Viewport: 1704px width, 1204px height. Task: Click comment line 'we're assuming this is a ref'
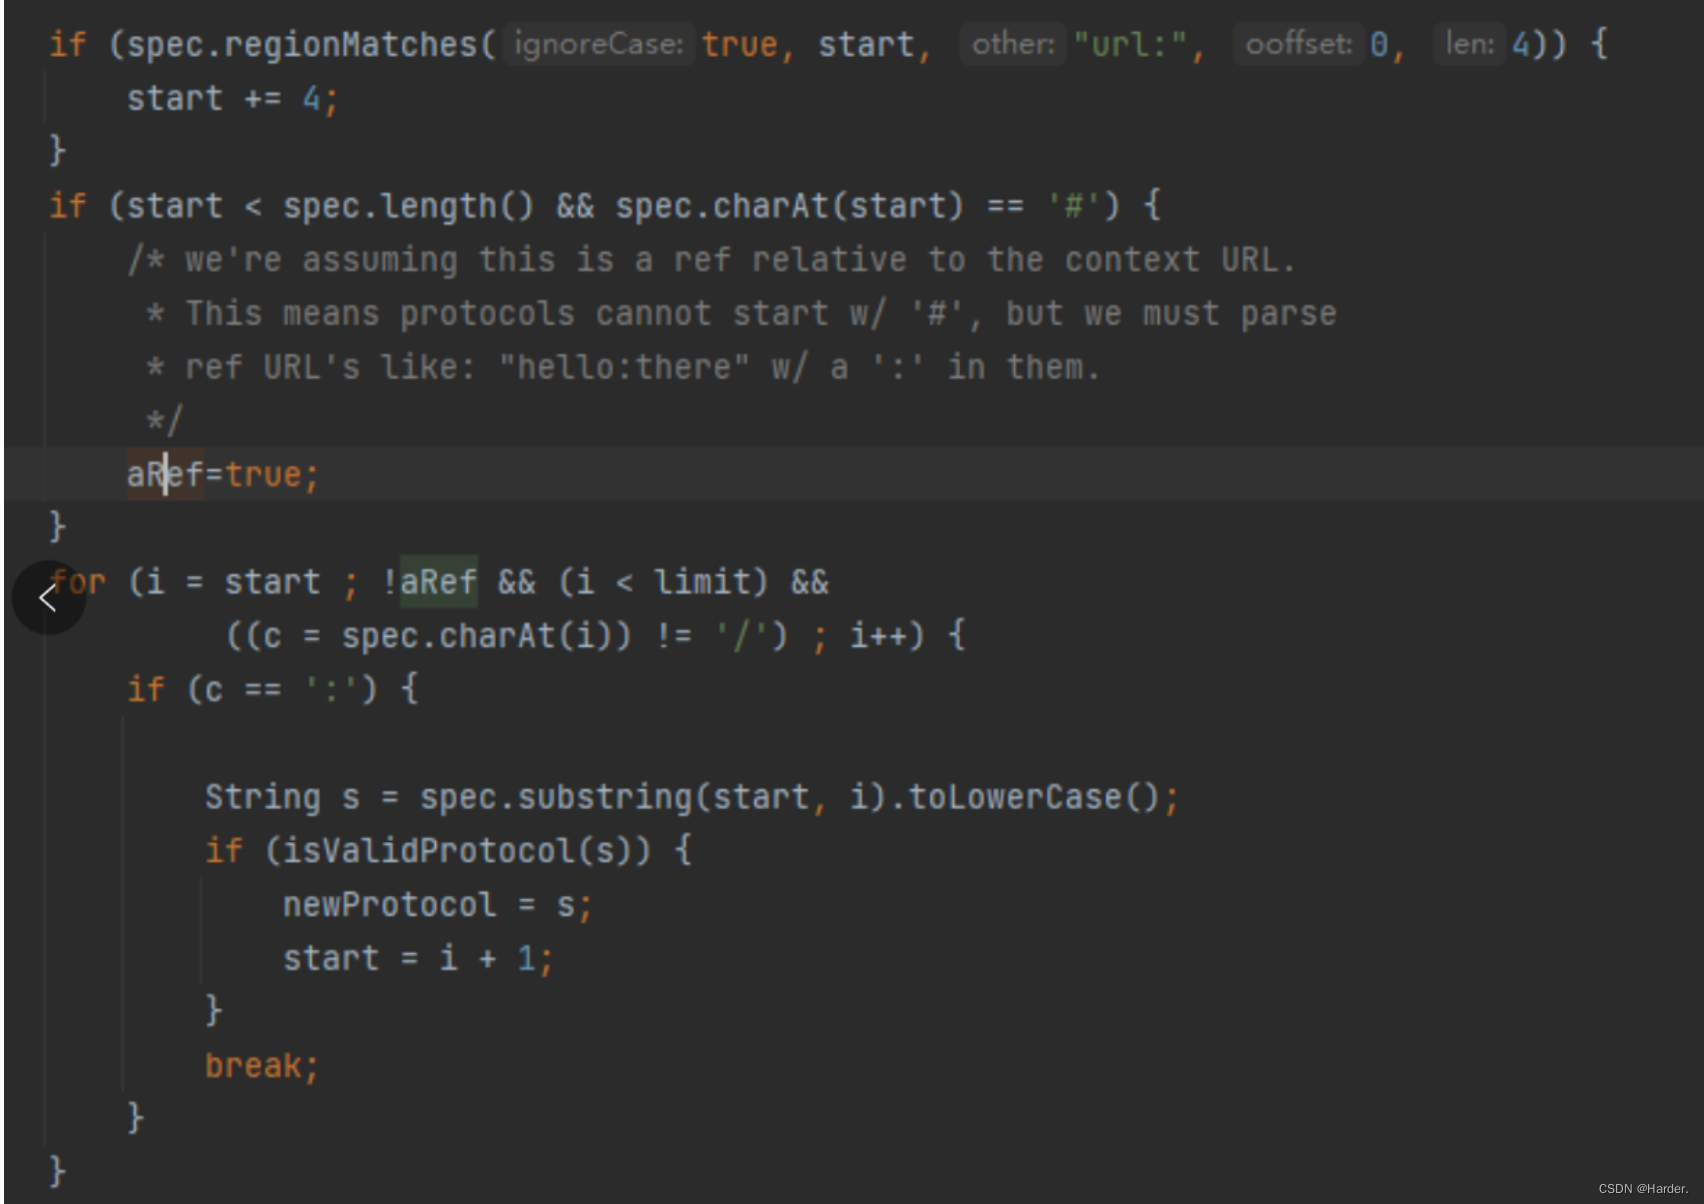pyautogui.click(x=711, y=260)
